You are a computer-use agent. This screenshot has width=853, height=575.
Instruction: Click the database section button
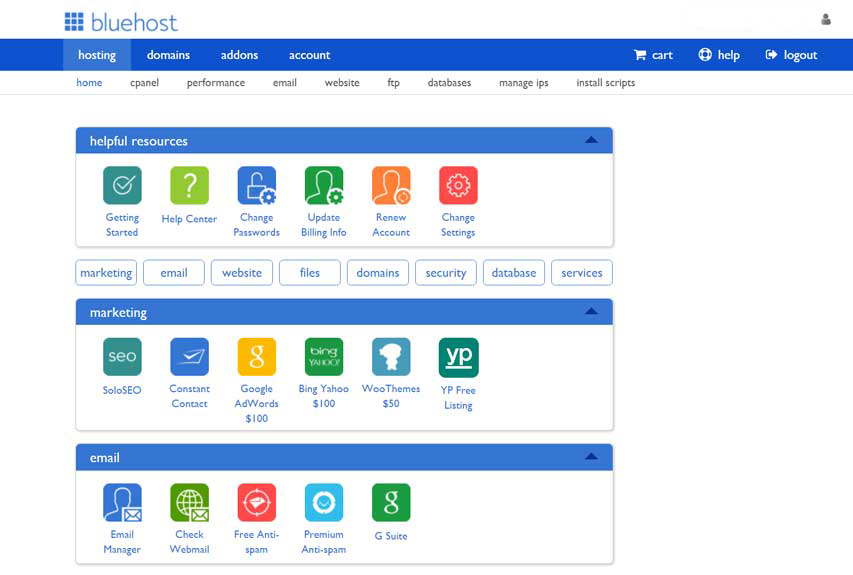(514, 273)
